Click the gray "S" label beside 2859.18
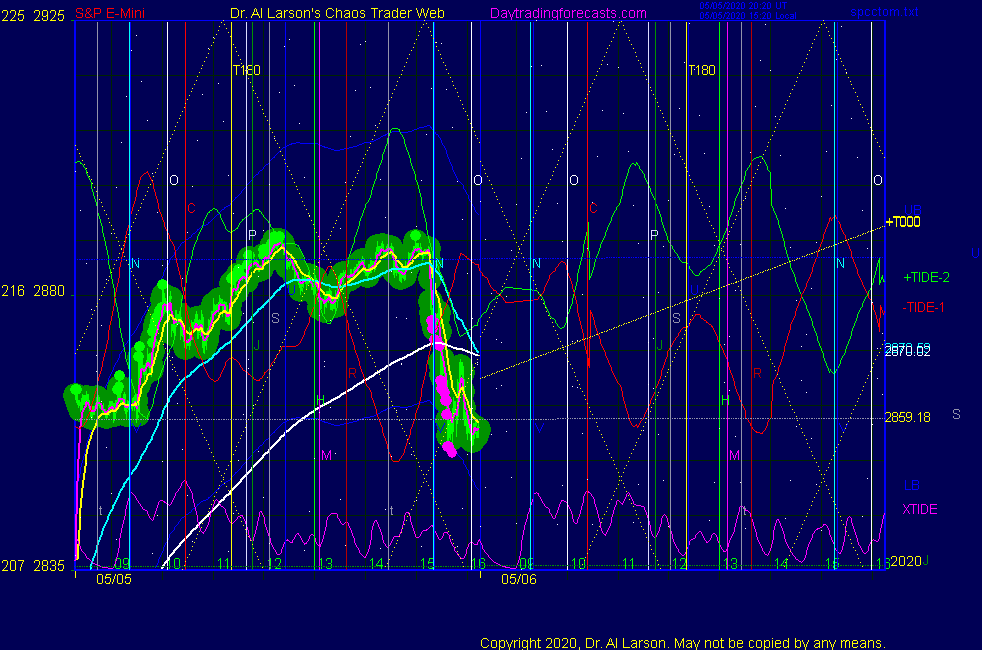The image size is (982, 650). (956, 414)
